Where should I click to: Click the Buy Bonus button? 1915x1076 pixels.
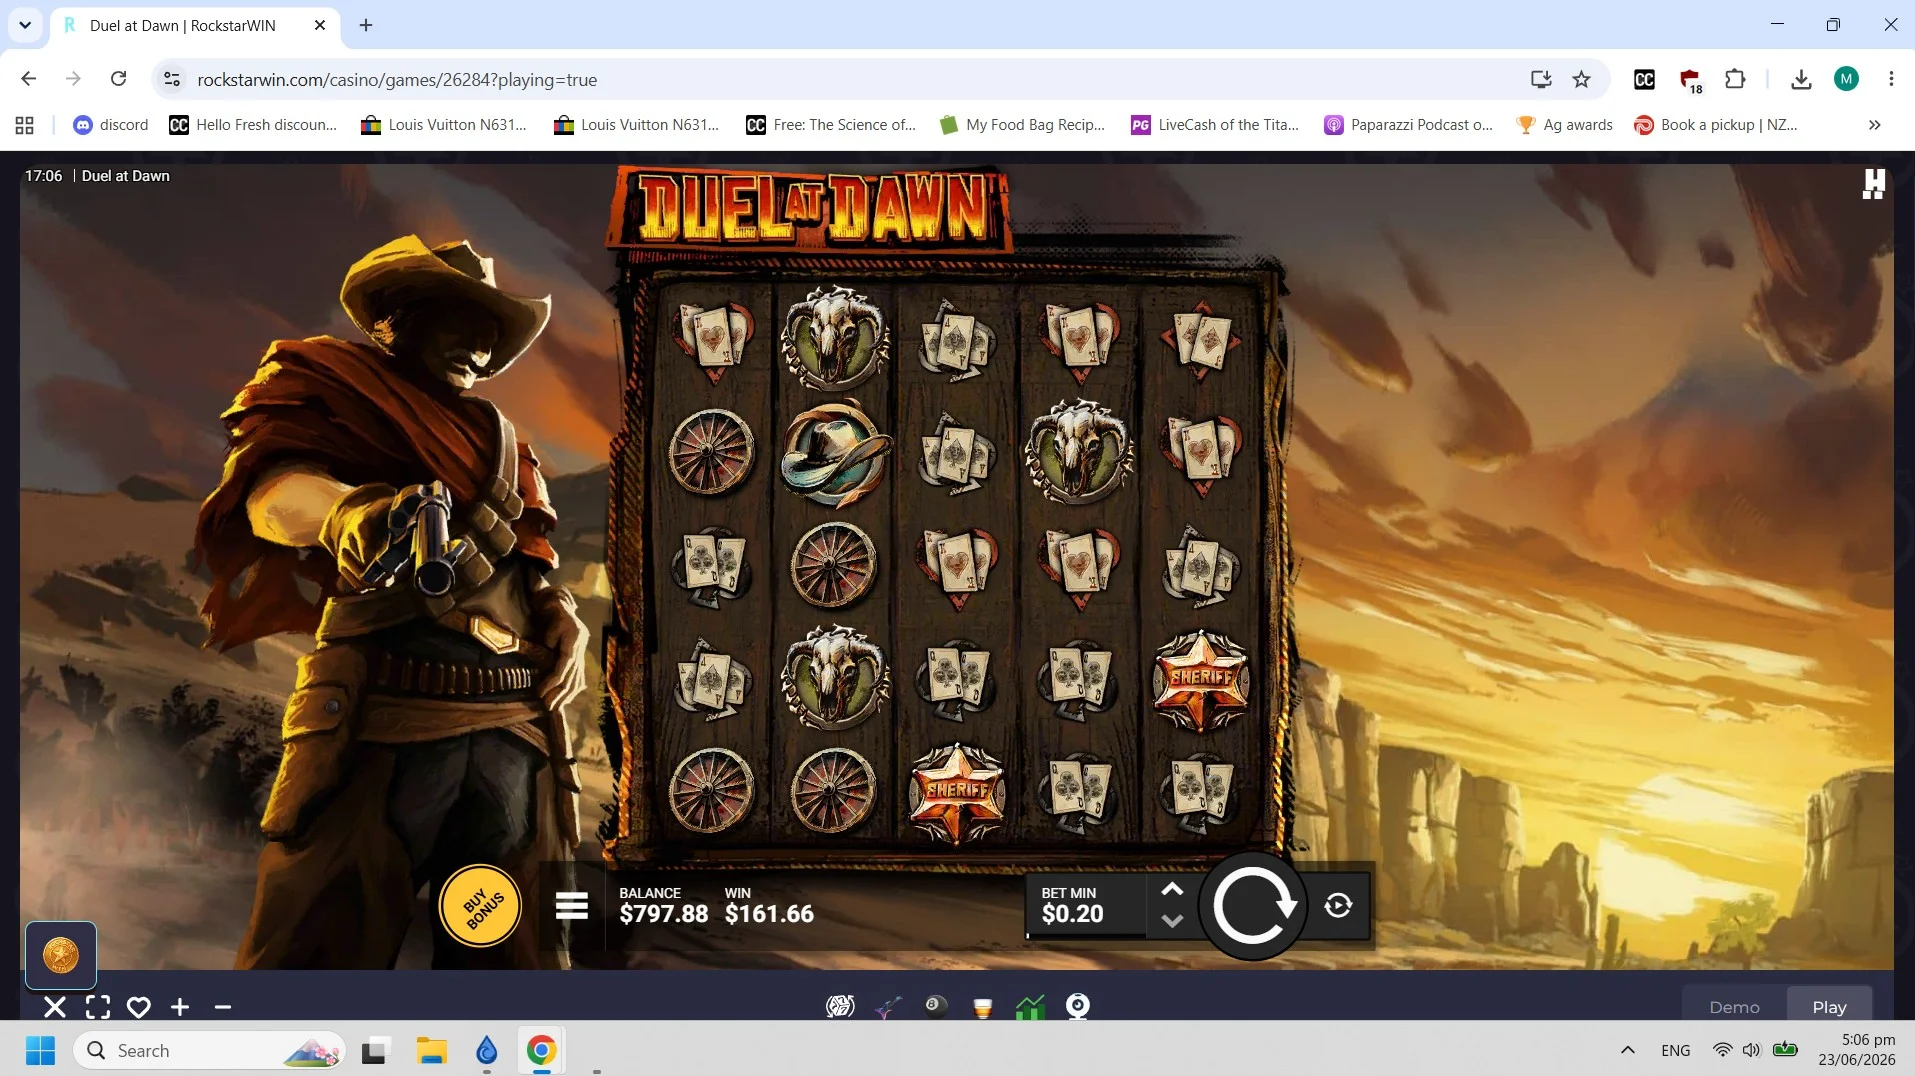pos(480,906)
